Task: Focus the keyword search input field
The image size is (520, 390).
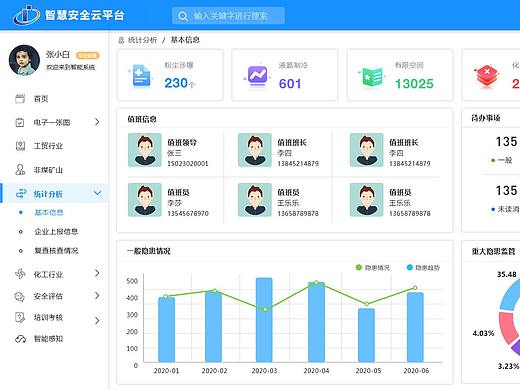Action: [x=228, y=16]
